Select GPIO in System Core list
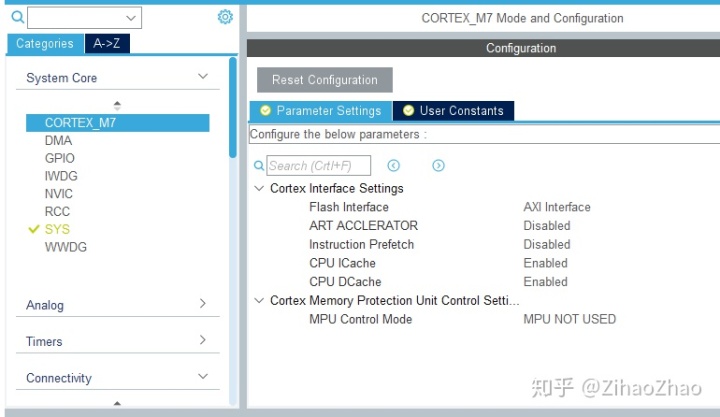 point(60,158)
